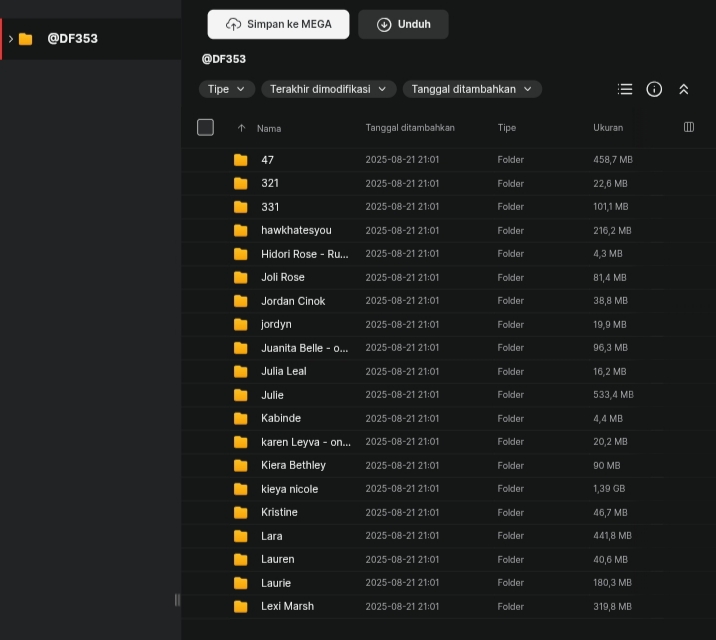716x640 pixels.
Task: Sort by the Nama column header
Action: (x=269, y=128)
